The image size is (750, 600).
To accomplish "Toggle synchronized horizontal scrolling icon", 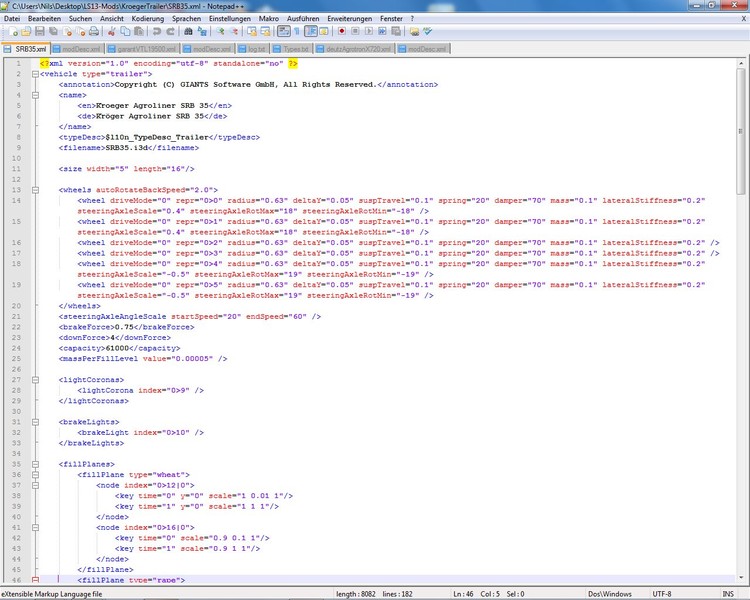I will pyautogui.click(x=265, y=32).
